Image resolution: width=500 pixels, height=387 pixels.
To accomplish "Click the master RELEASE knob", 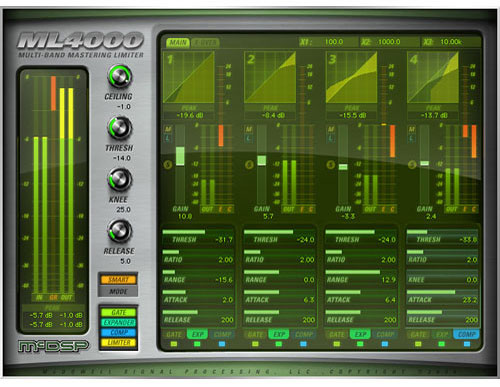I will tap(119, 231).
